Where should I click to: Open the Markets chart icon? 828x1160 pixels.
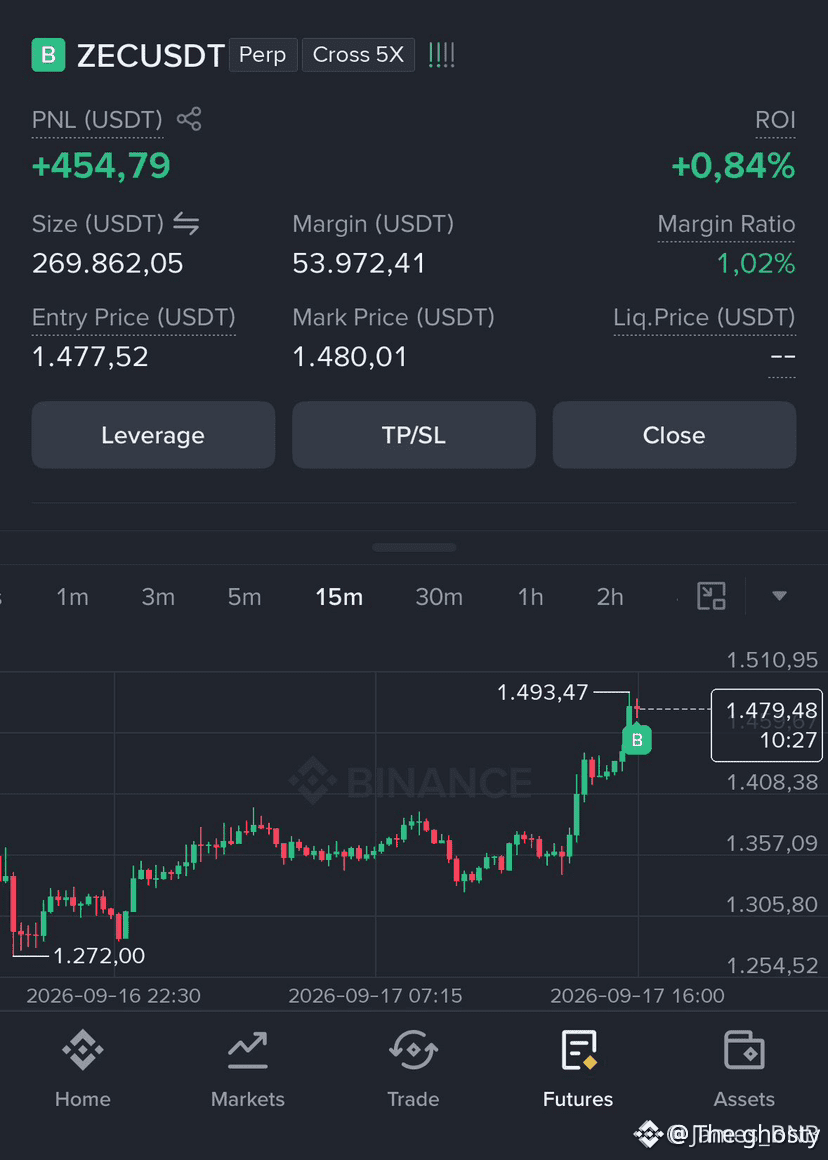[x=248, y=1051]
